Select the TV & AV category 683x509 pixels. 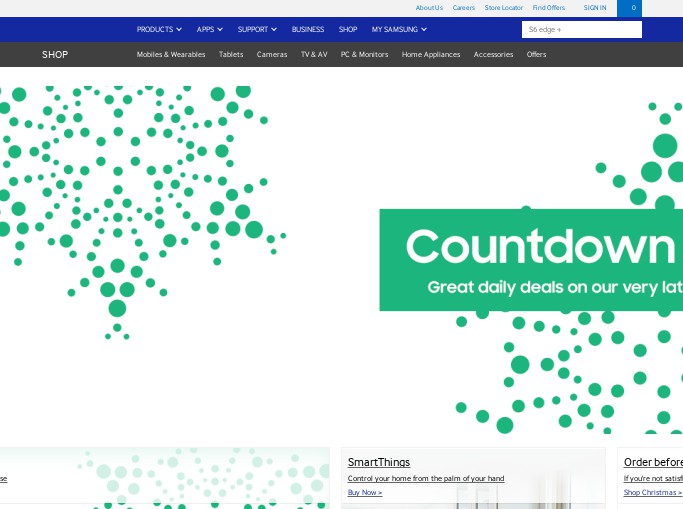coord(314,54)
